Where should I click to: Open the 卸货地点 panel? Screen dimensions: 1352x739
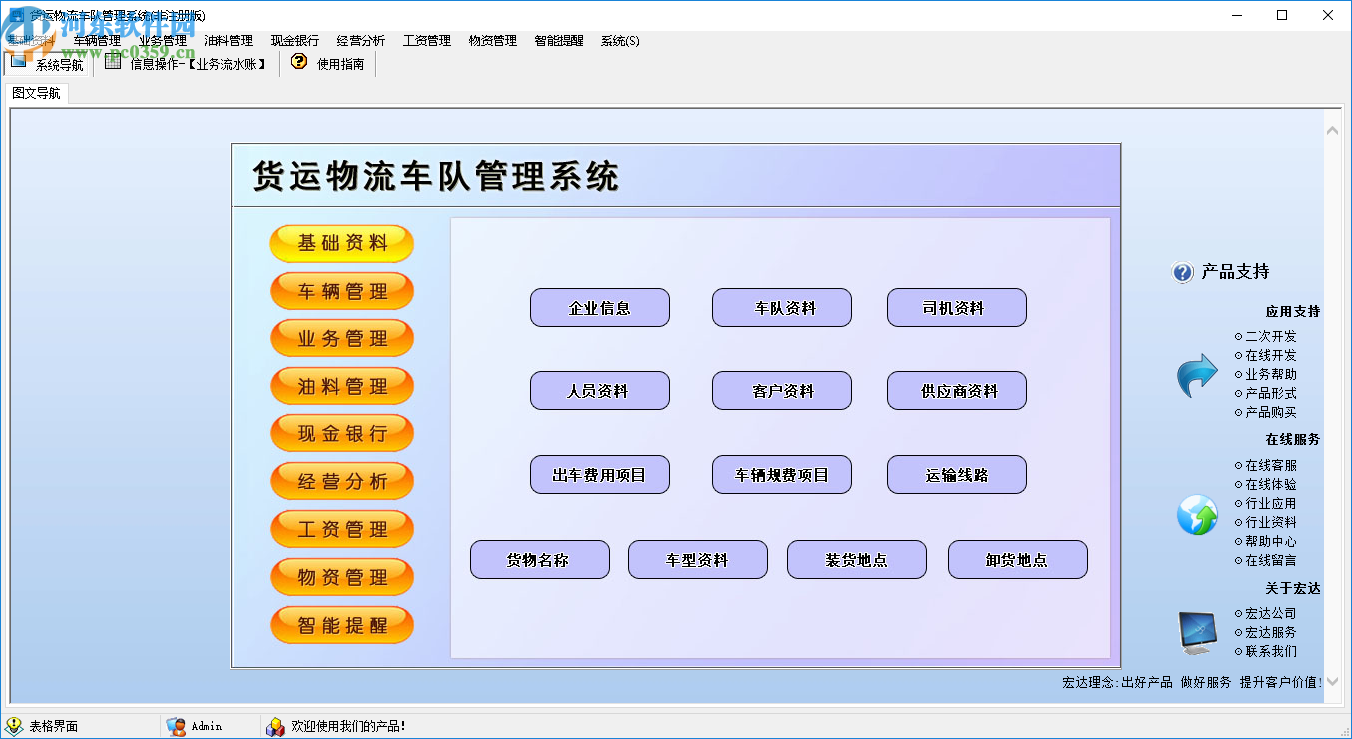1017,560
